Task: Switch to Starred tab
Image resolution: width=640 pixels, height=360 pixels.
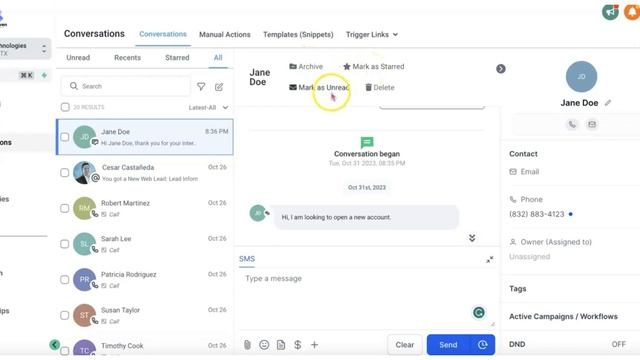Action: click(177, 58)
